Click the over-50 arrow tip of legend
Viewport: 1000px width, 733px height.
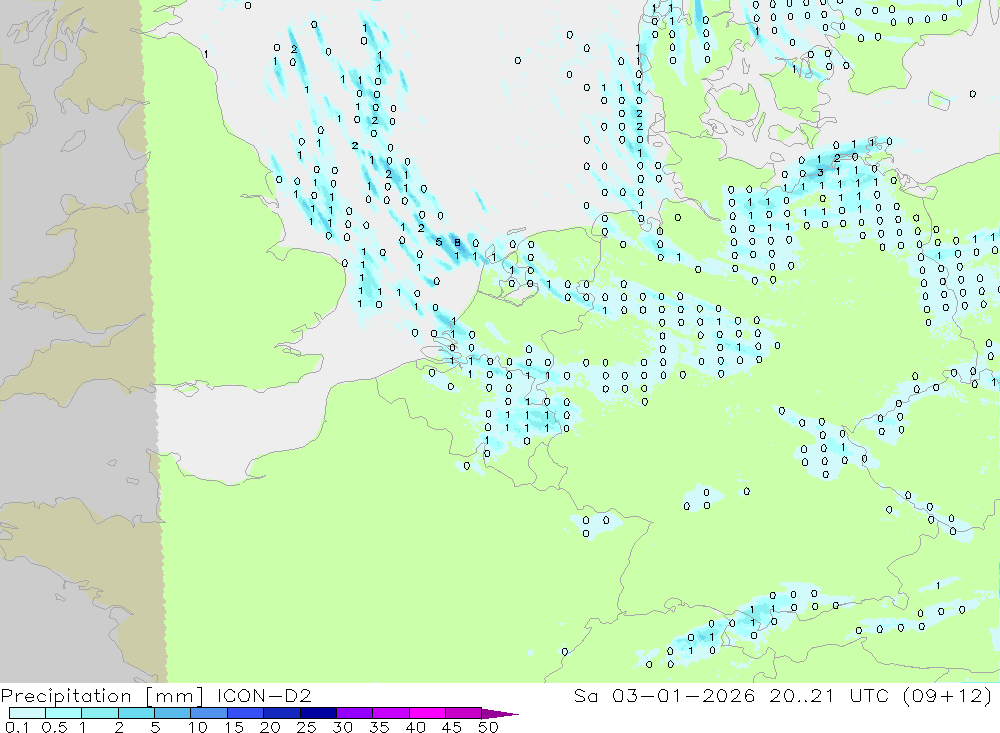tap(500, 714)
